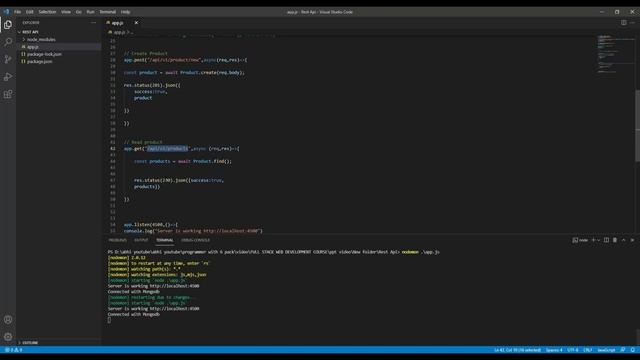This screenshot has height=360, width=640.
Task: Kill terminal with trash icon
Action: point(615,240)
